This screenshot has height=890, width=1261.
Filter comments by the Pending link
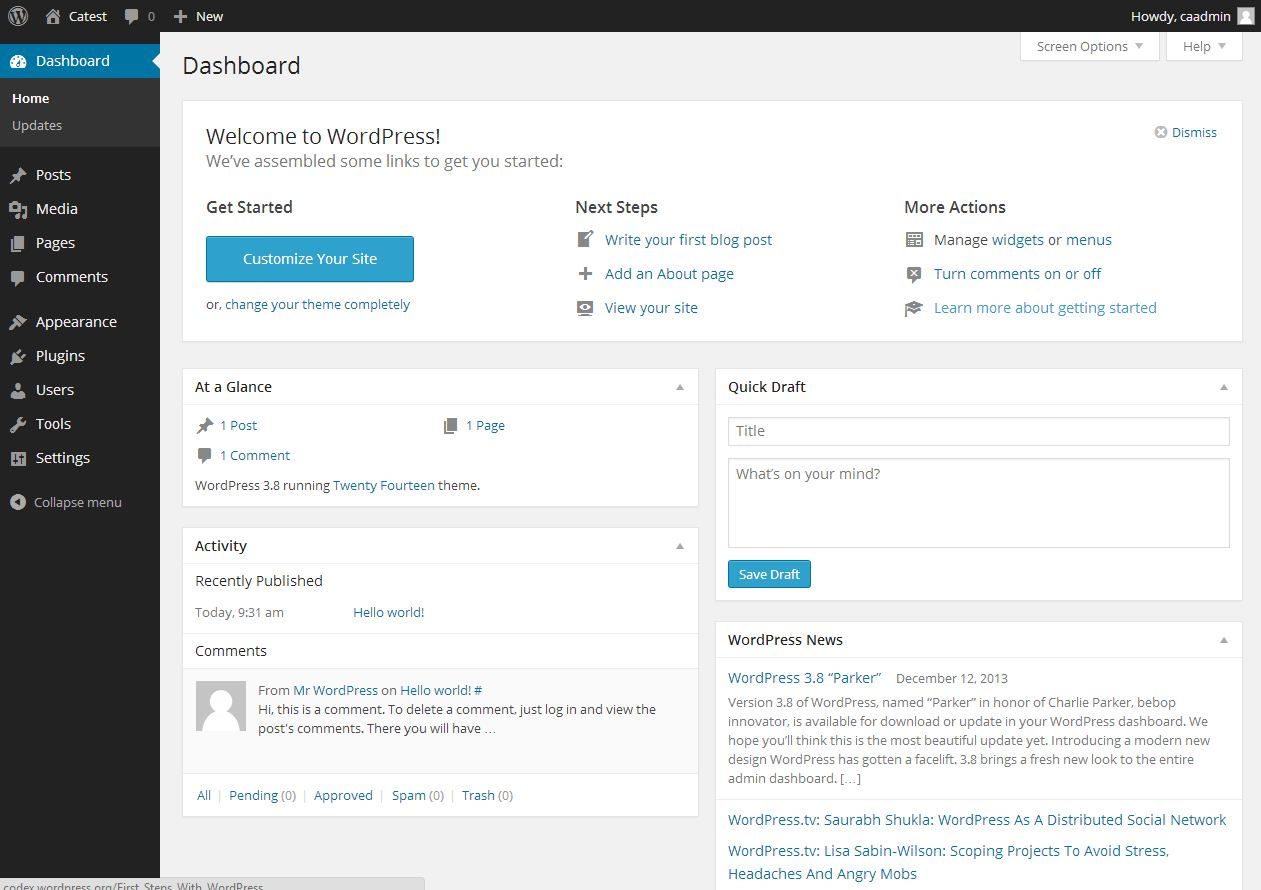tap(253, 796)
